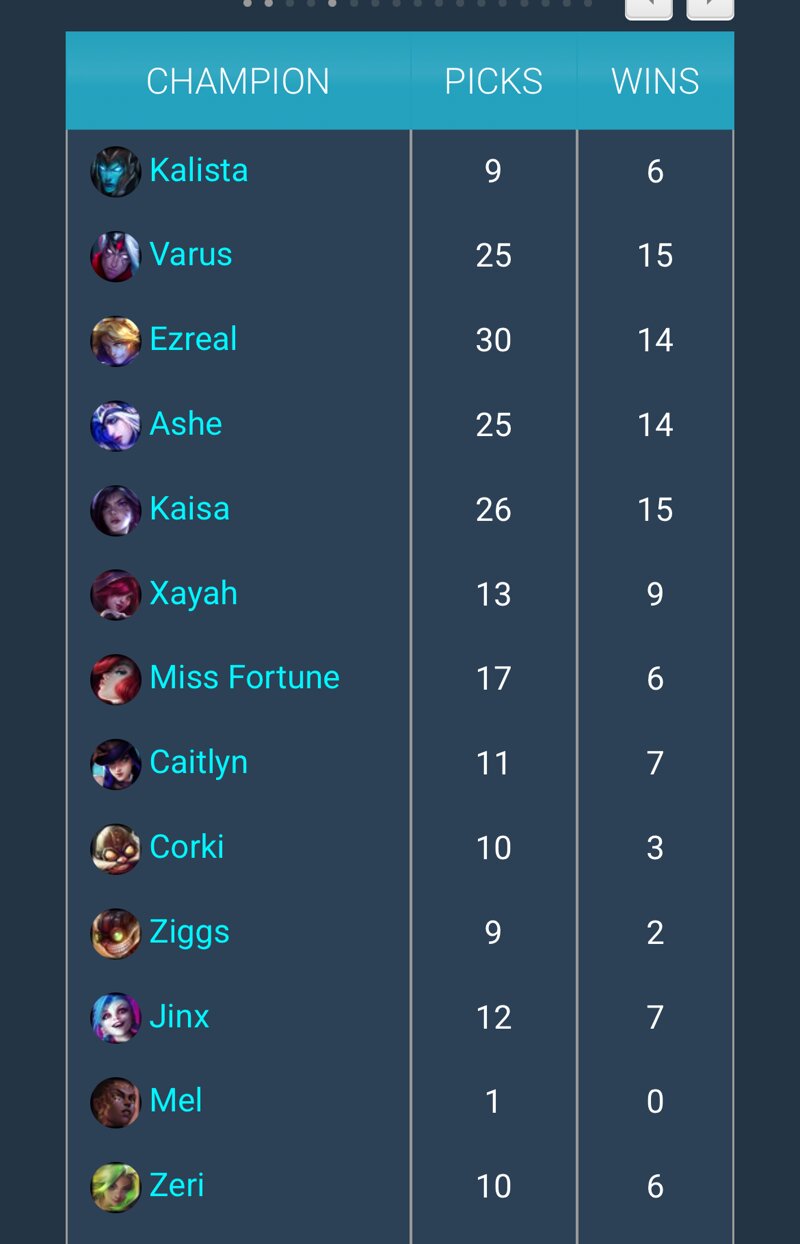Select Ezreal's avatar icon
The width and height of the screenshot is (800, 1244).
point(115,340)
